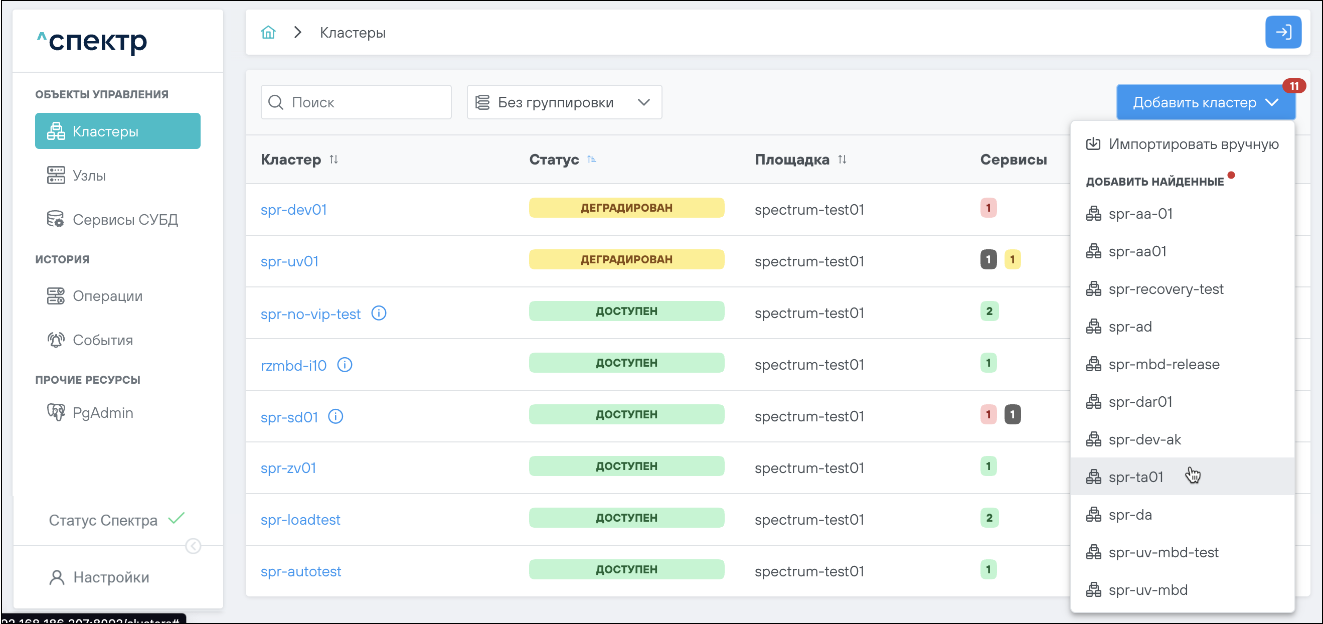Image resolution: width=1323 pixels, height=624 pixels.
Task: Open the spr-loadtest cluster link
Action: click(x=301, y=520)
